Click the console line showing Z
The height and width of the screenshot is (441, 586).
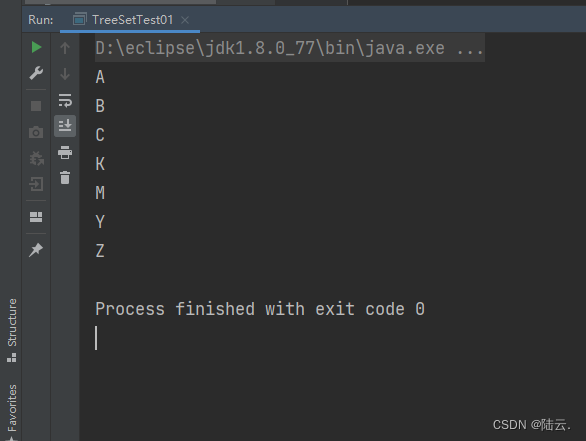pos(100,251)
